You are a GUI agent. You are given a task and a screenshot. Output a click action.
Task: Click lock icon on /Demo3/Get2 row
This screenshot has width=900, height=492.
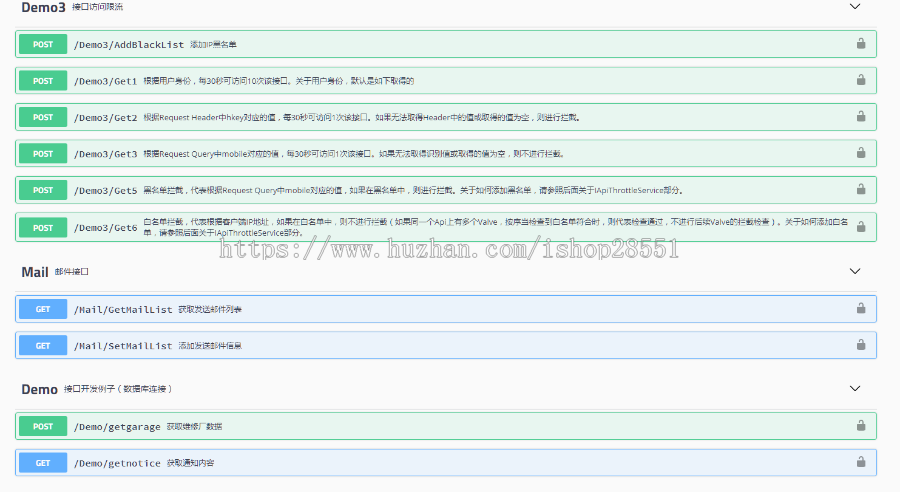click(x=861, y=117)
